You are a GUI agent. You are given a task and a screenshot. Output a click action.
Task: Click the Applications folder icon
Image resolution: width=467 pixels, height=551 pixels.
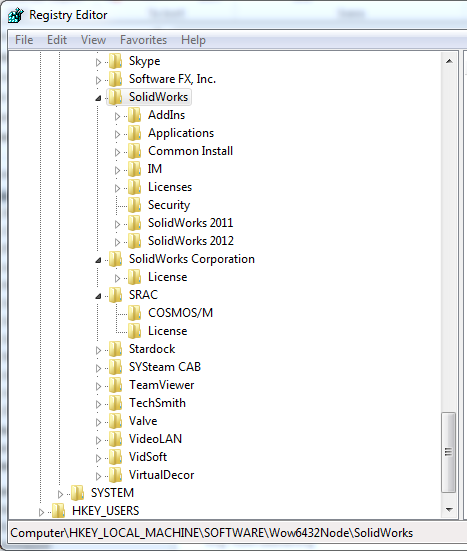[134, 133]
